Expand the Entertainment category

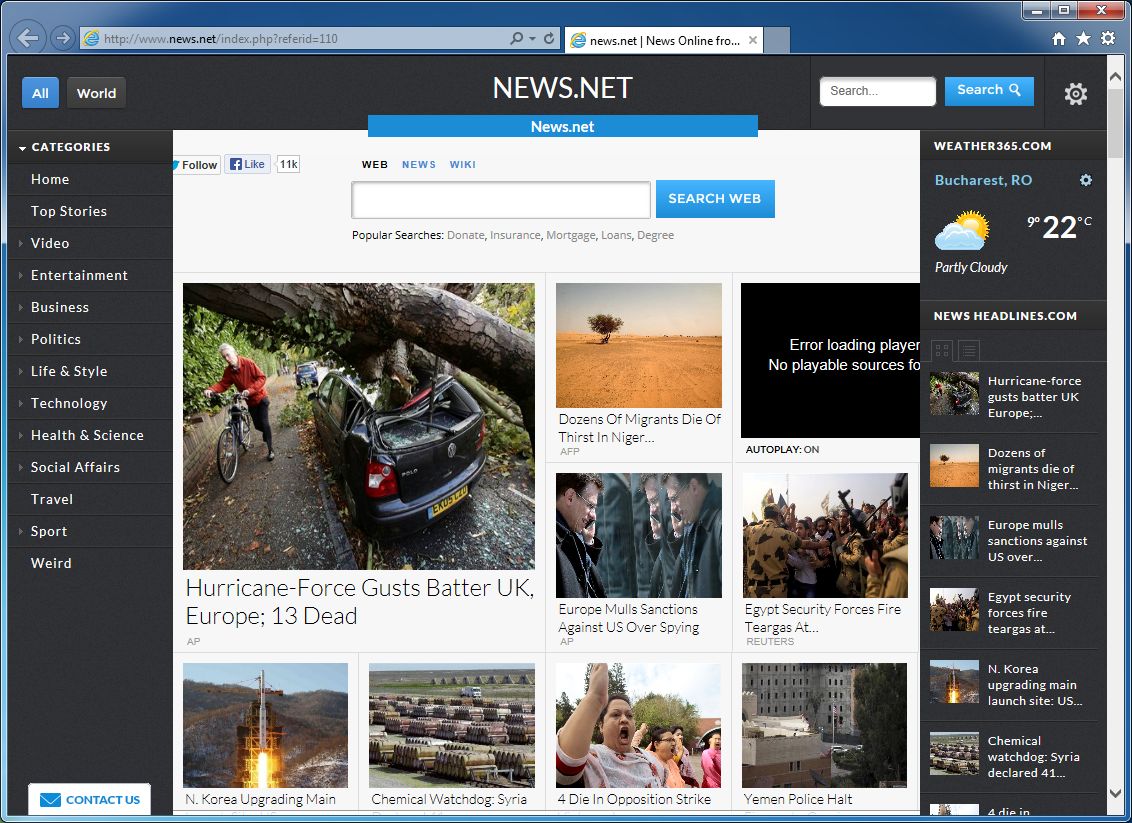21,275
